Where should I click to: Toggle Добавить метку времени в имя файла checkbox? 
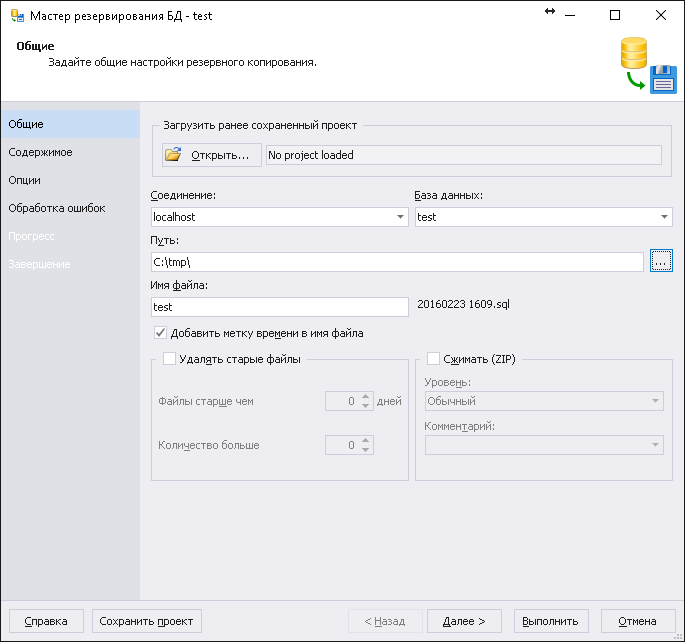(160, 333)
